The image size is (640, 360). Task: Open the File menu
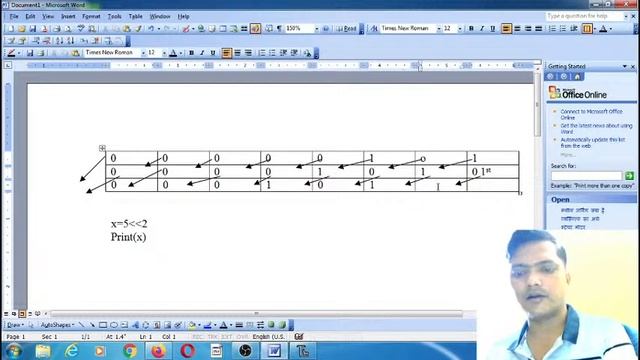[14, 16]
